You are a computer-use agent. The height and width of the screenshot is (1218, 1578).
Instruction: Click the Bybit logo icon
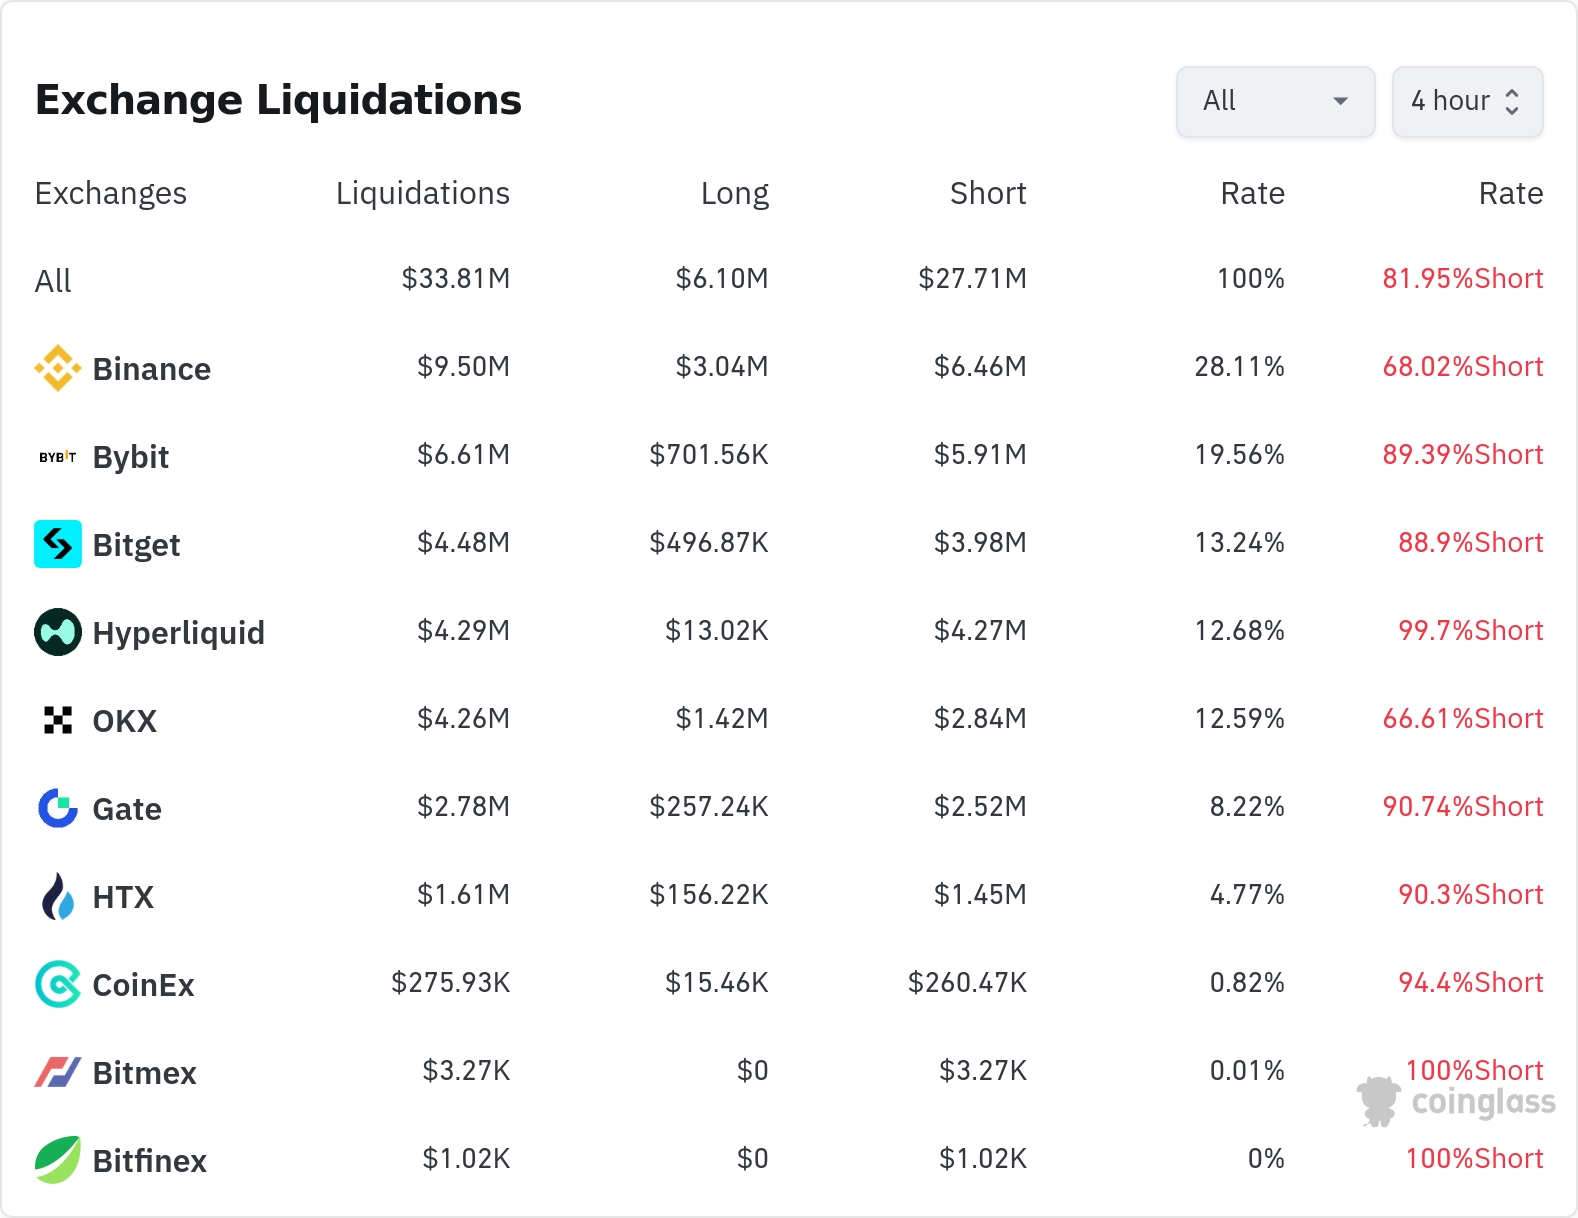[x=58, y=457]
